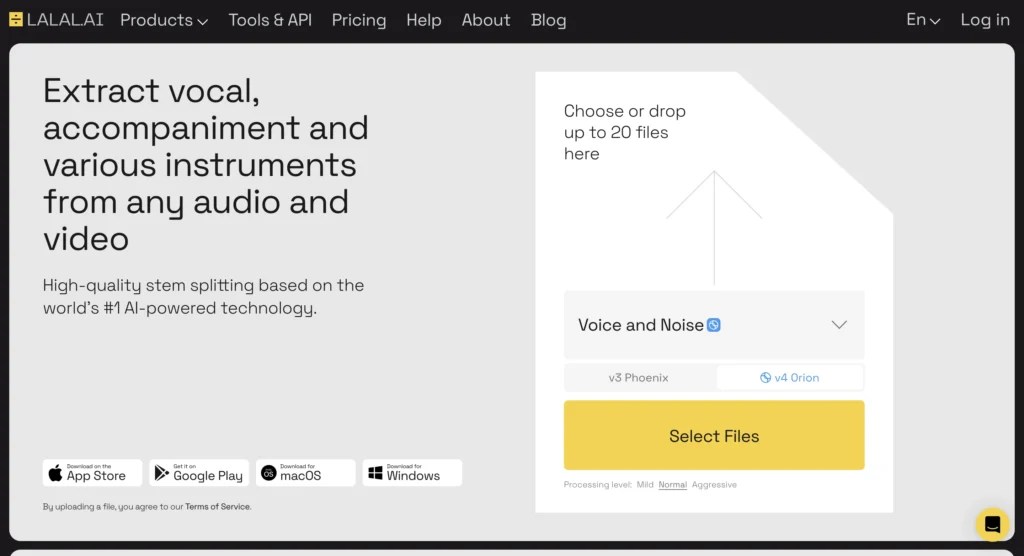The width and height of the screenshot is (1024, 556).
Task: Download the macOS app
Action: [306, 473]
